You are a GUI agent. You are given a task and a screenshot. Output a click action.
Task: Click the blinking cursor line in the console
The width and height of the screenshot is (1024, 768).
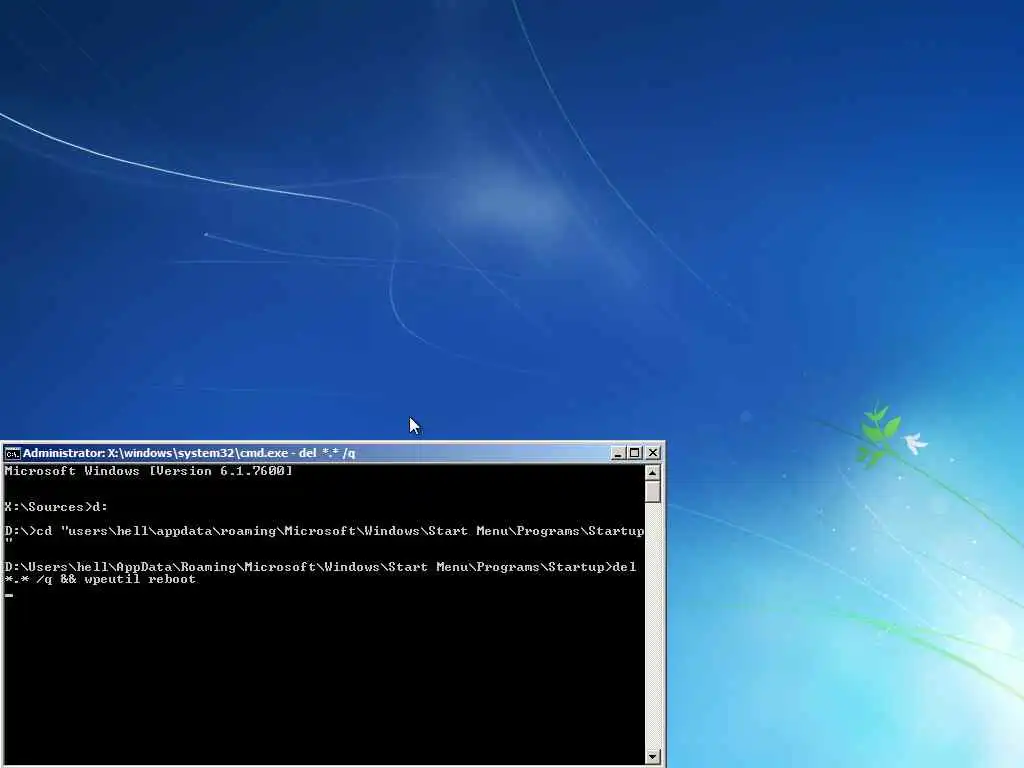pos(9,595)
